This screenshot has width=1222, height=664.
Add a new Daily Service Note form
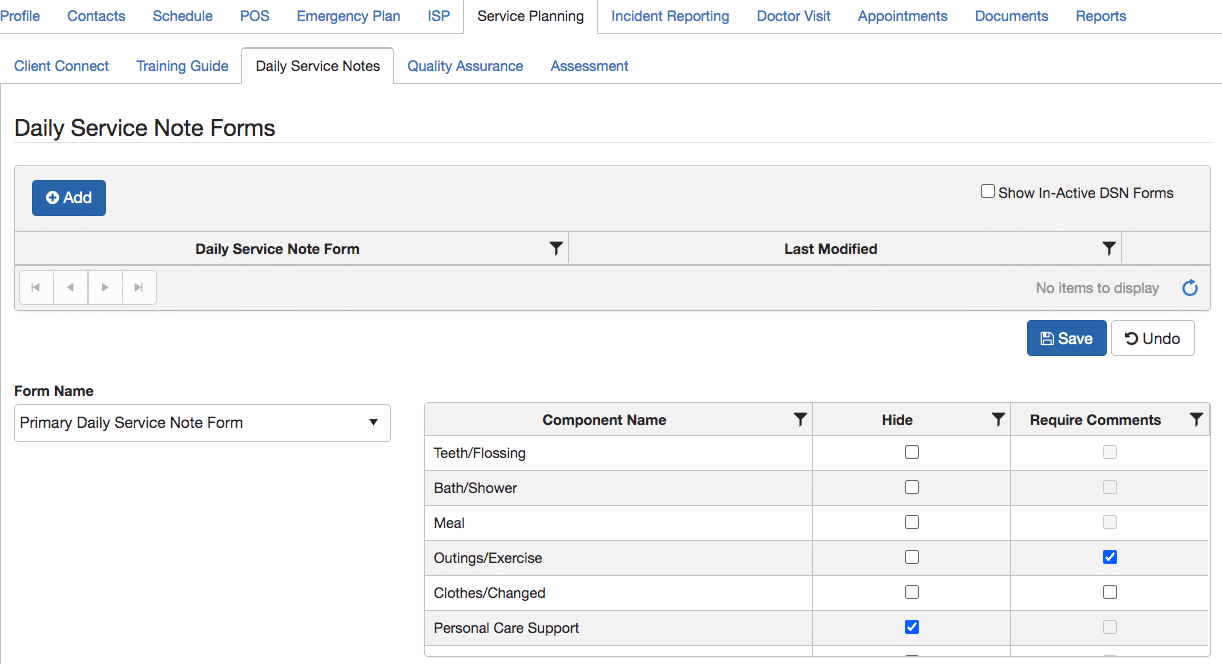68,197
